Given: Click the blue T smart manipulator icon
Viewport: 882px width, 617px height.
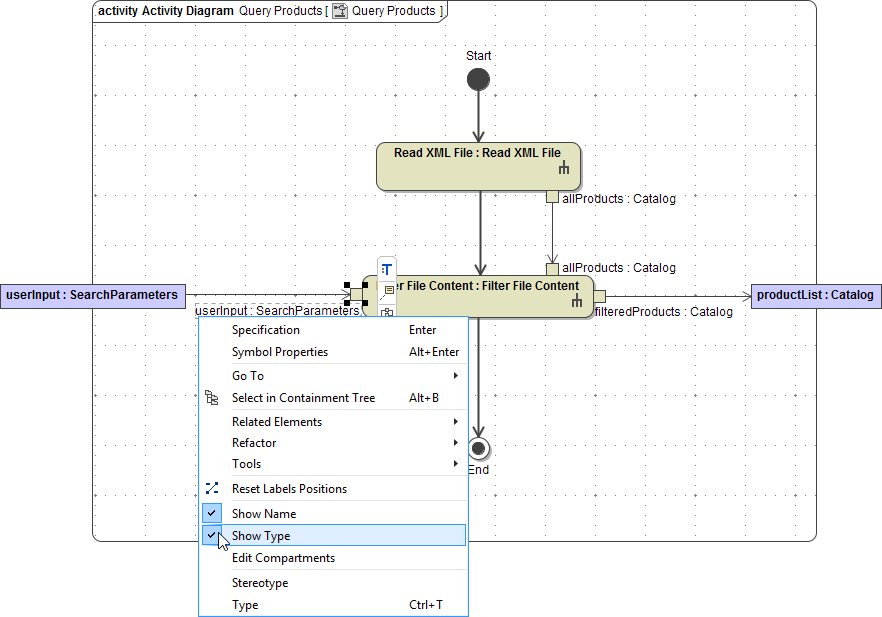Looking at the screenshot, I should (386, 269).
